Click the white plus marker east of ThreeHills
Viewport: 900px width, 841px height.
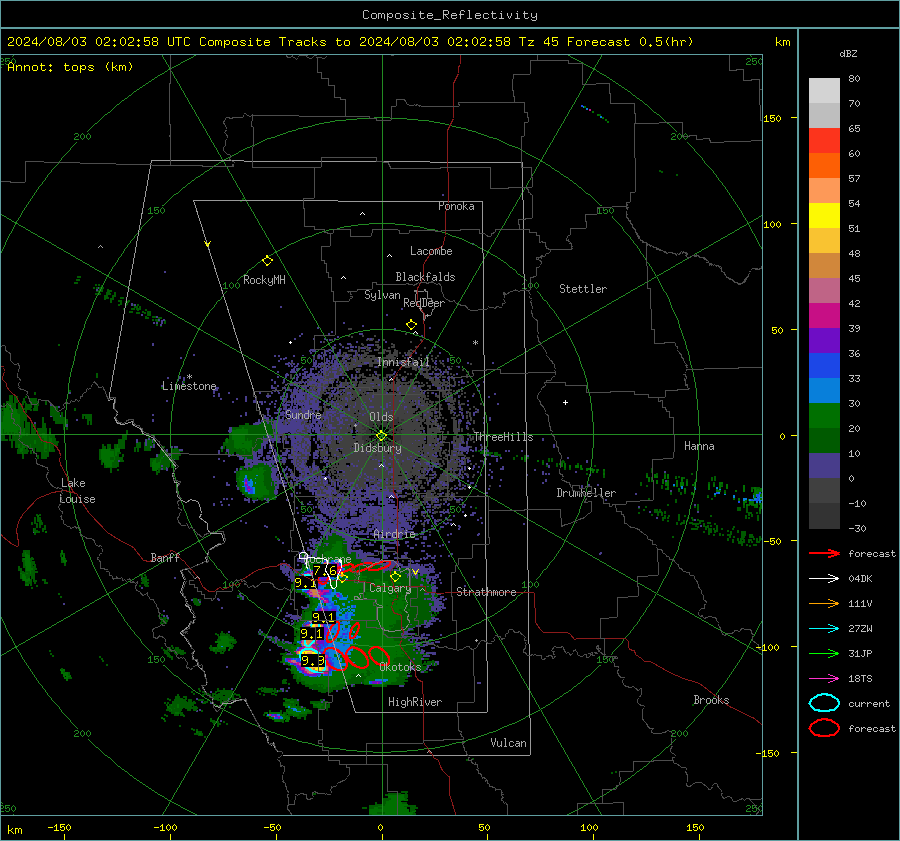(565, 402)
